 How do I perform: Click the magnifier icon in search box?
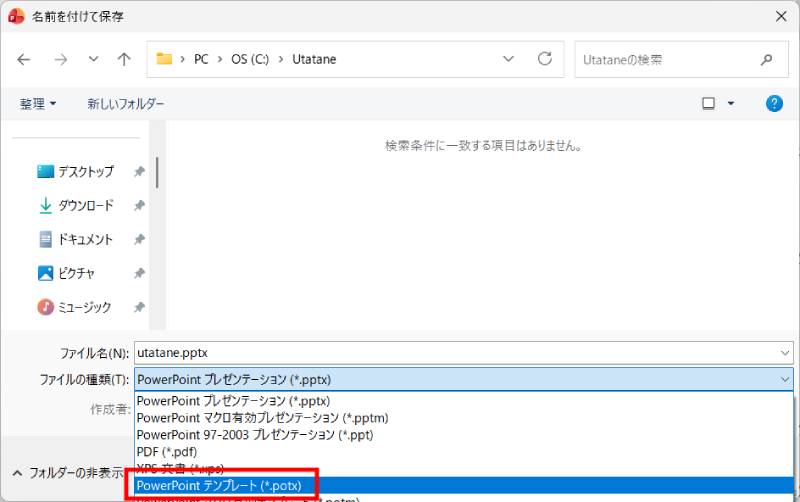pos(767,60)
